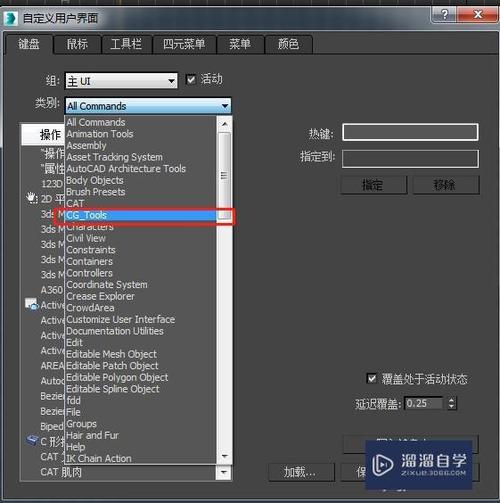Choose Coordinate System category
The height and width of the screenshot is (503, 500).
tap(107, 285)
